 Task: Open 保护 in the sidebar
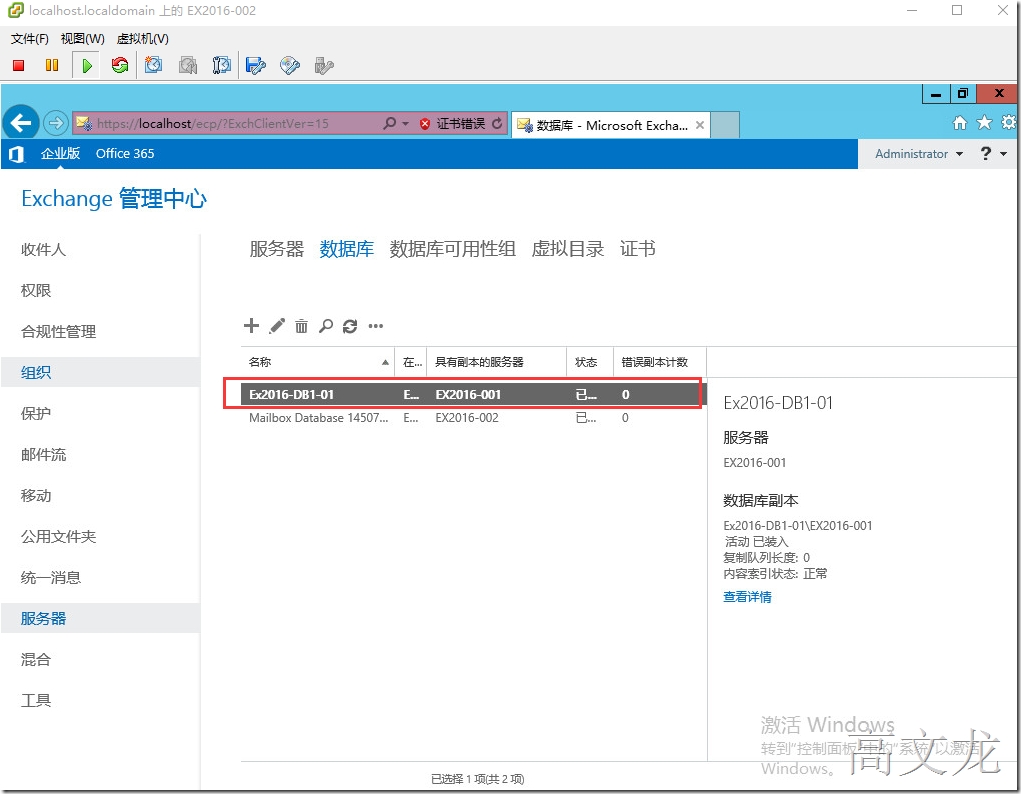(x=36, y=414)
